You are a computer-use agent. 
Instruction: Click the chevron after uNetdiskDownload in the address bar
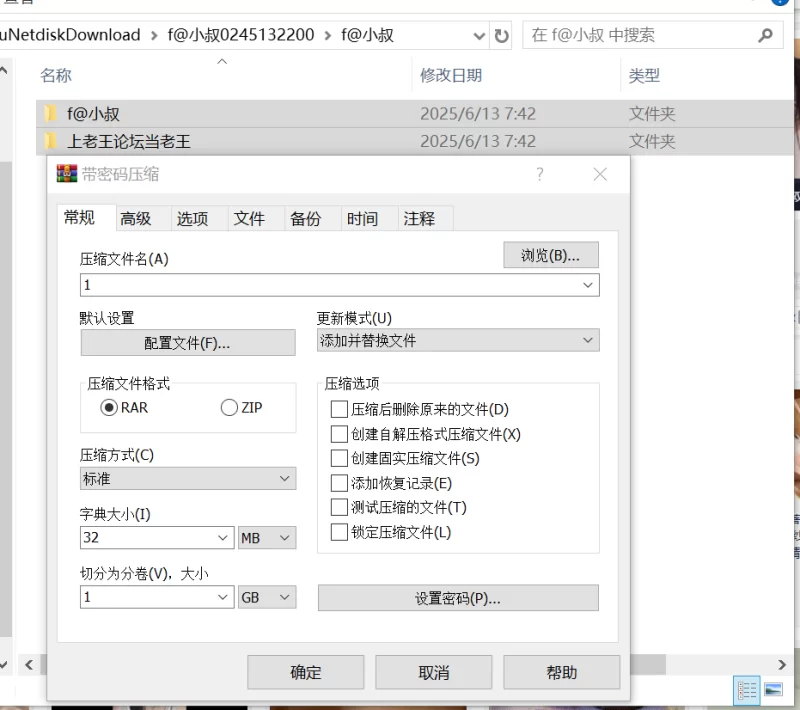pos(154,36)
